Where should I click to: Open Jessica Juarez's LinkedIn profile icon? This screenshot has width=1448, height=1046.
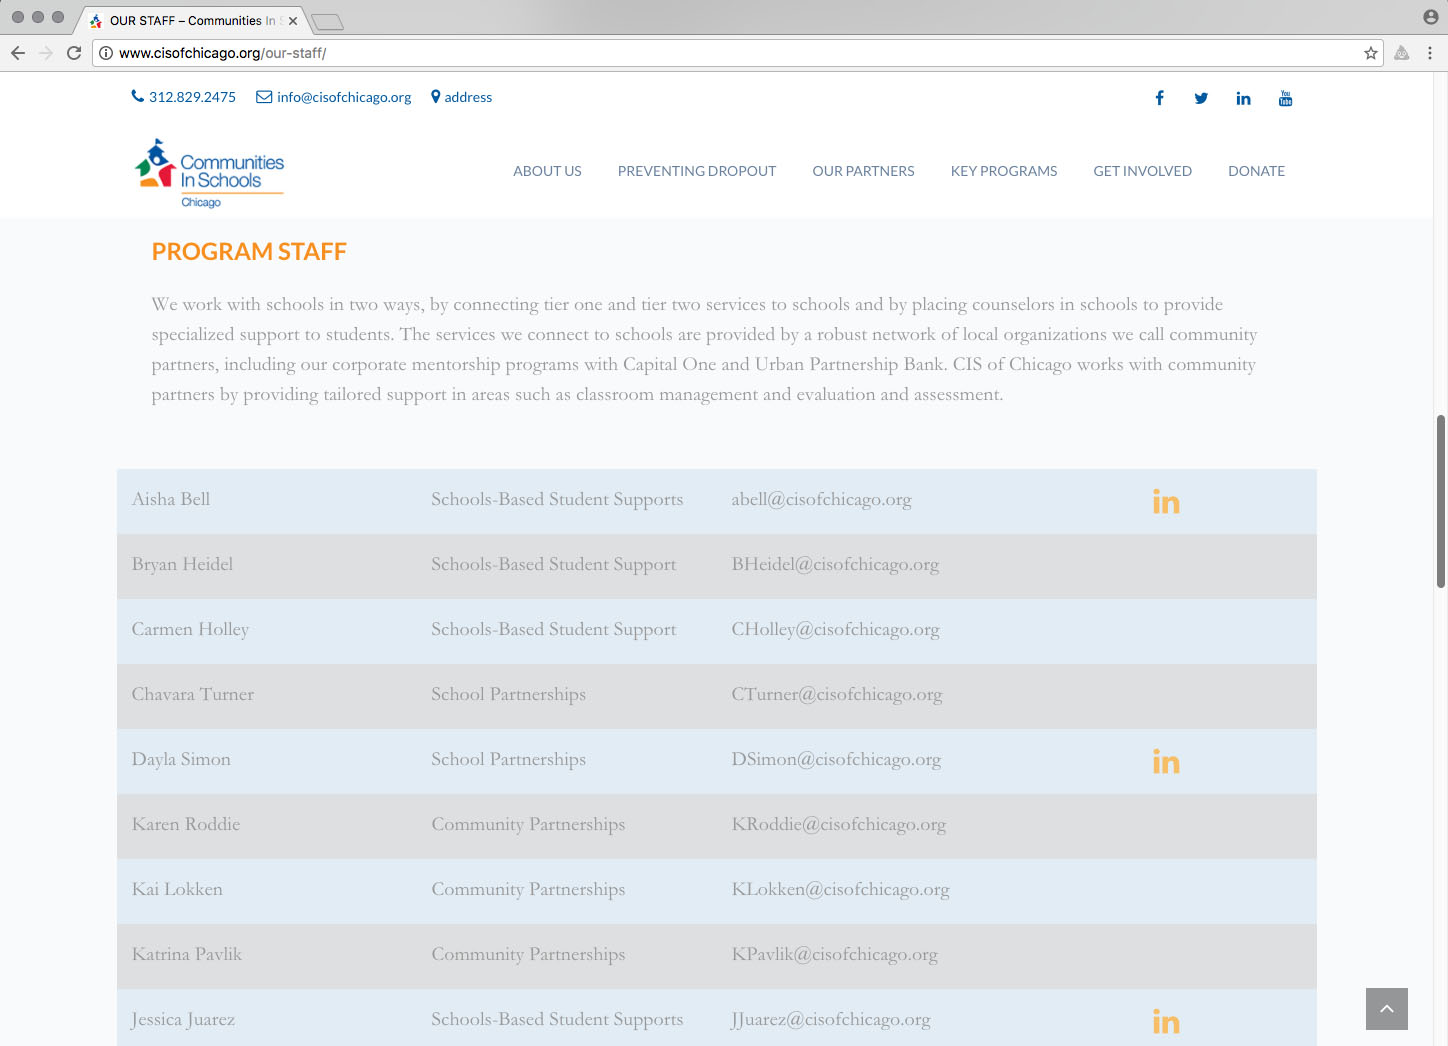(x=1165, y=1021)
